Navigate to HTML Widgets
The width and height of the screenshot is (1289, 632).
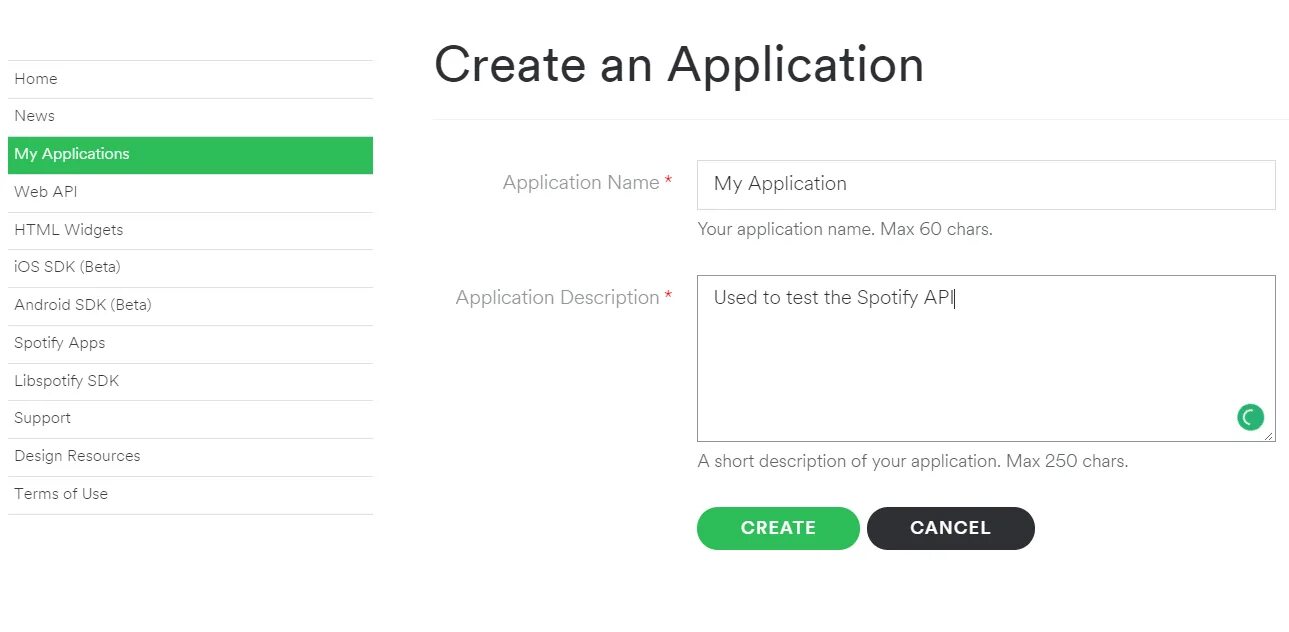point(190,230)
